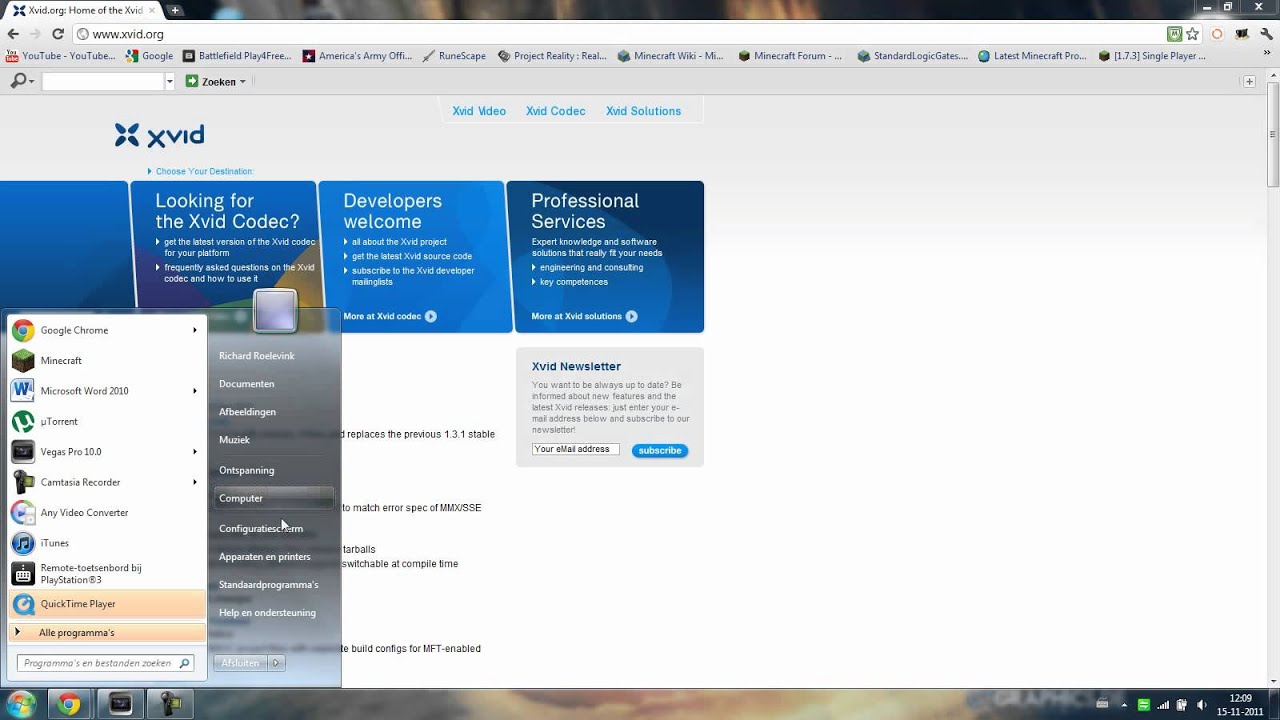
Task: Click the Xvid Codec navigation link
Action: pos(556,111)
